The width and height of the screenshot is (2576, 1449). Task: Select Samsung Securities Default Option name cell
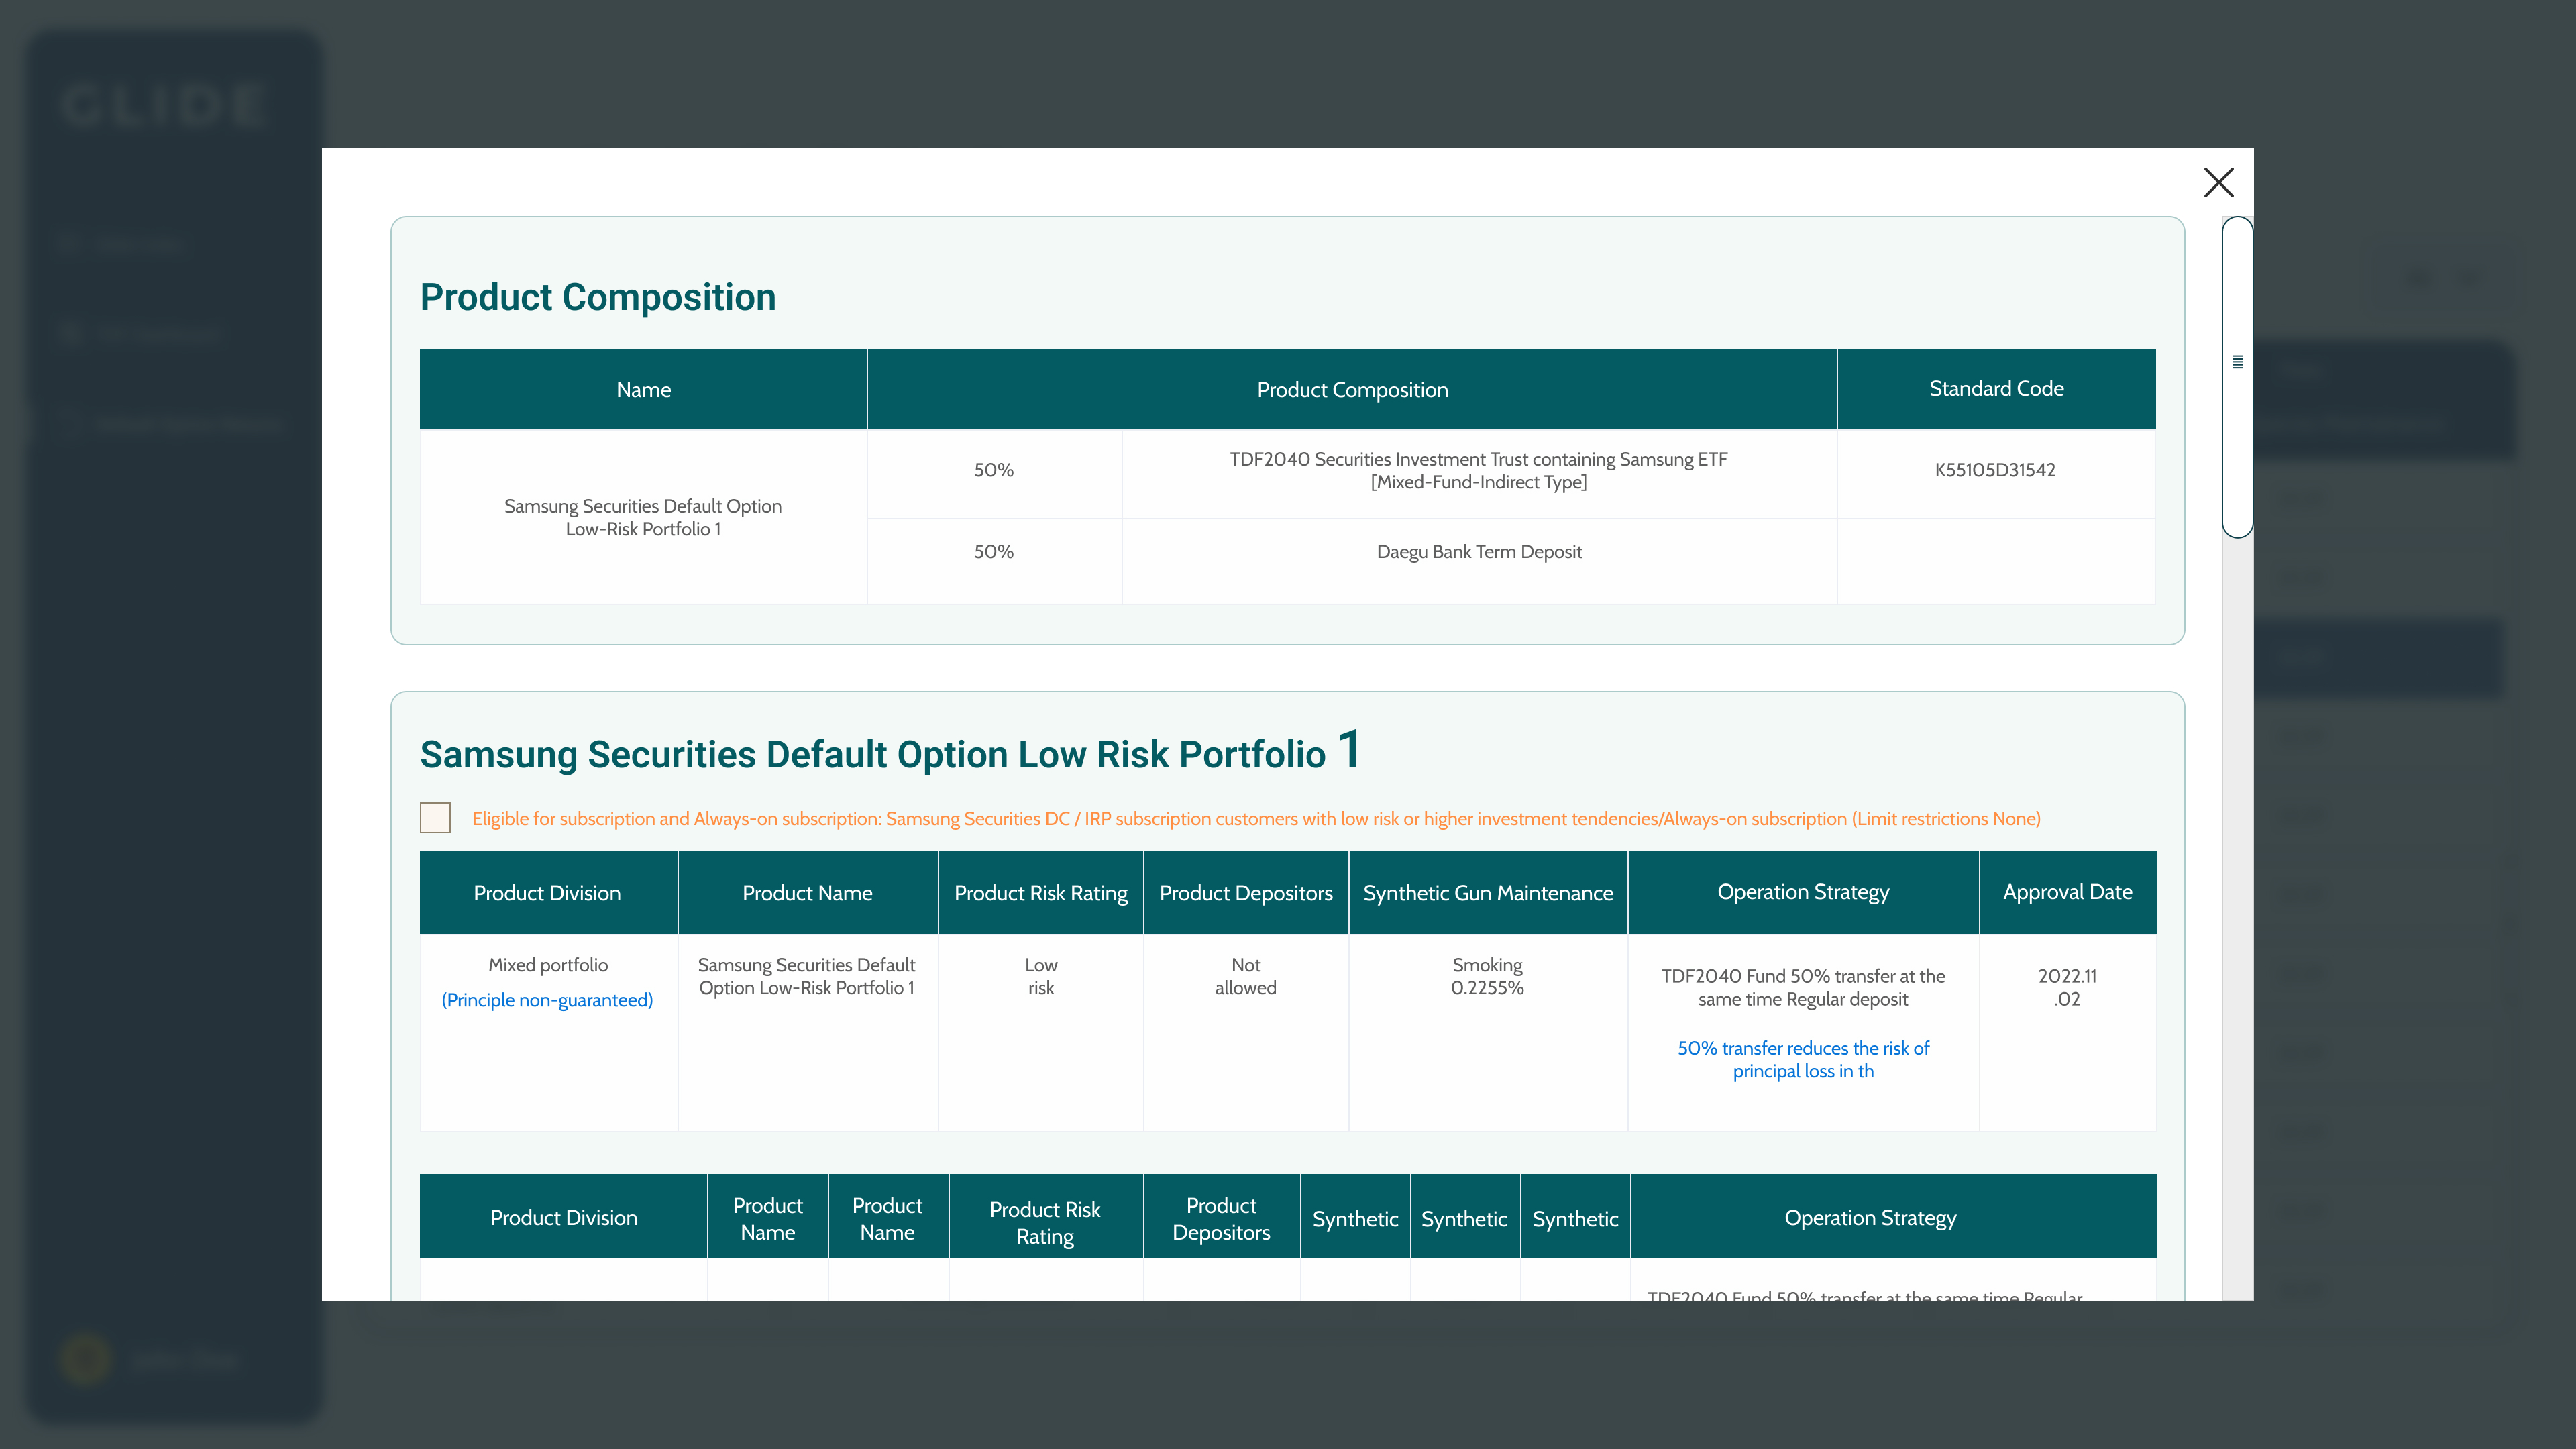pyautogui.click(x=643, y=517)
